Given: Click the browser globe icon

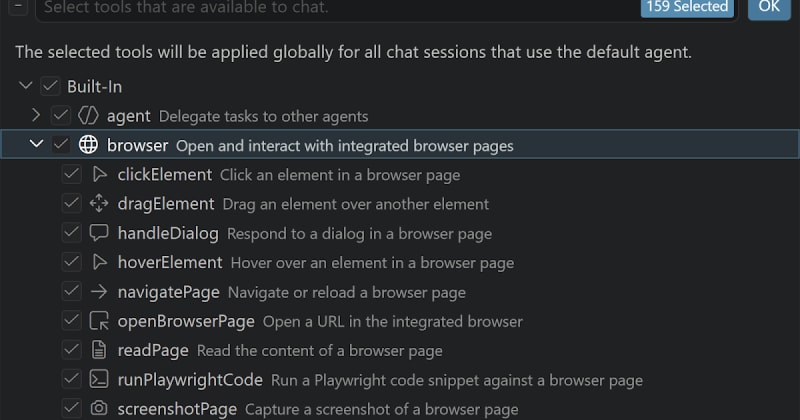Looking at the screenshot, I should point(88,145).
